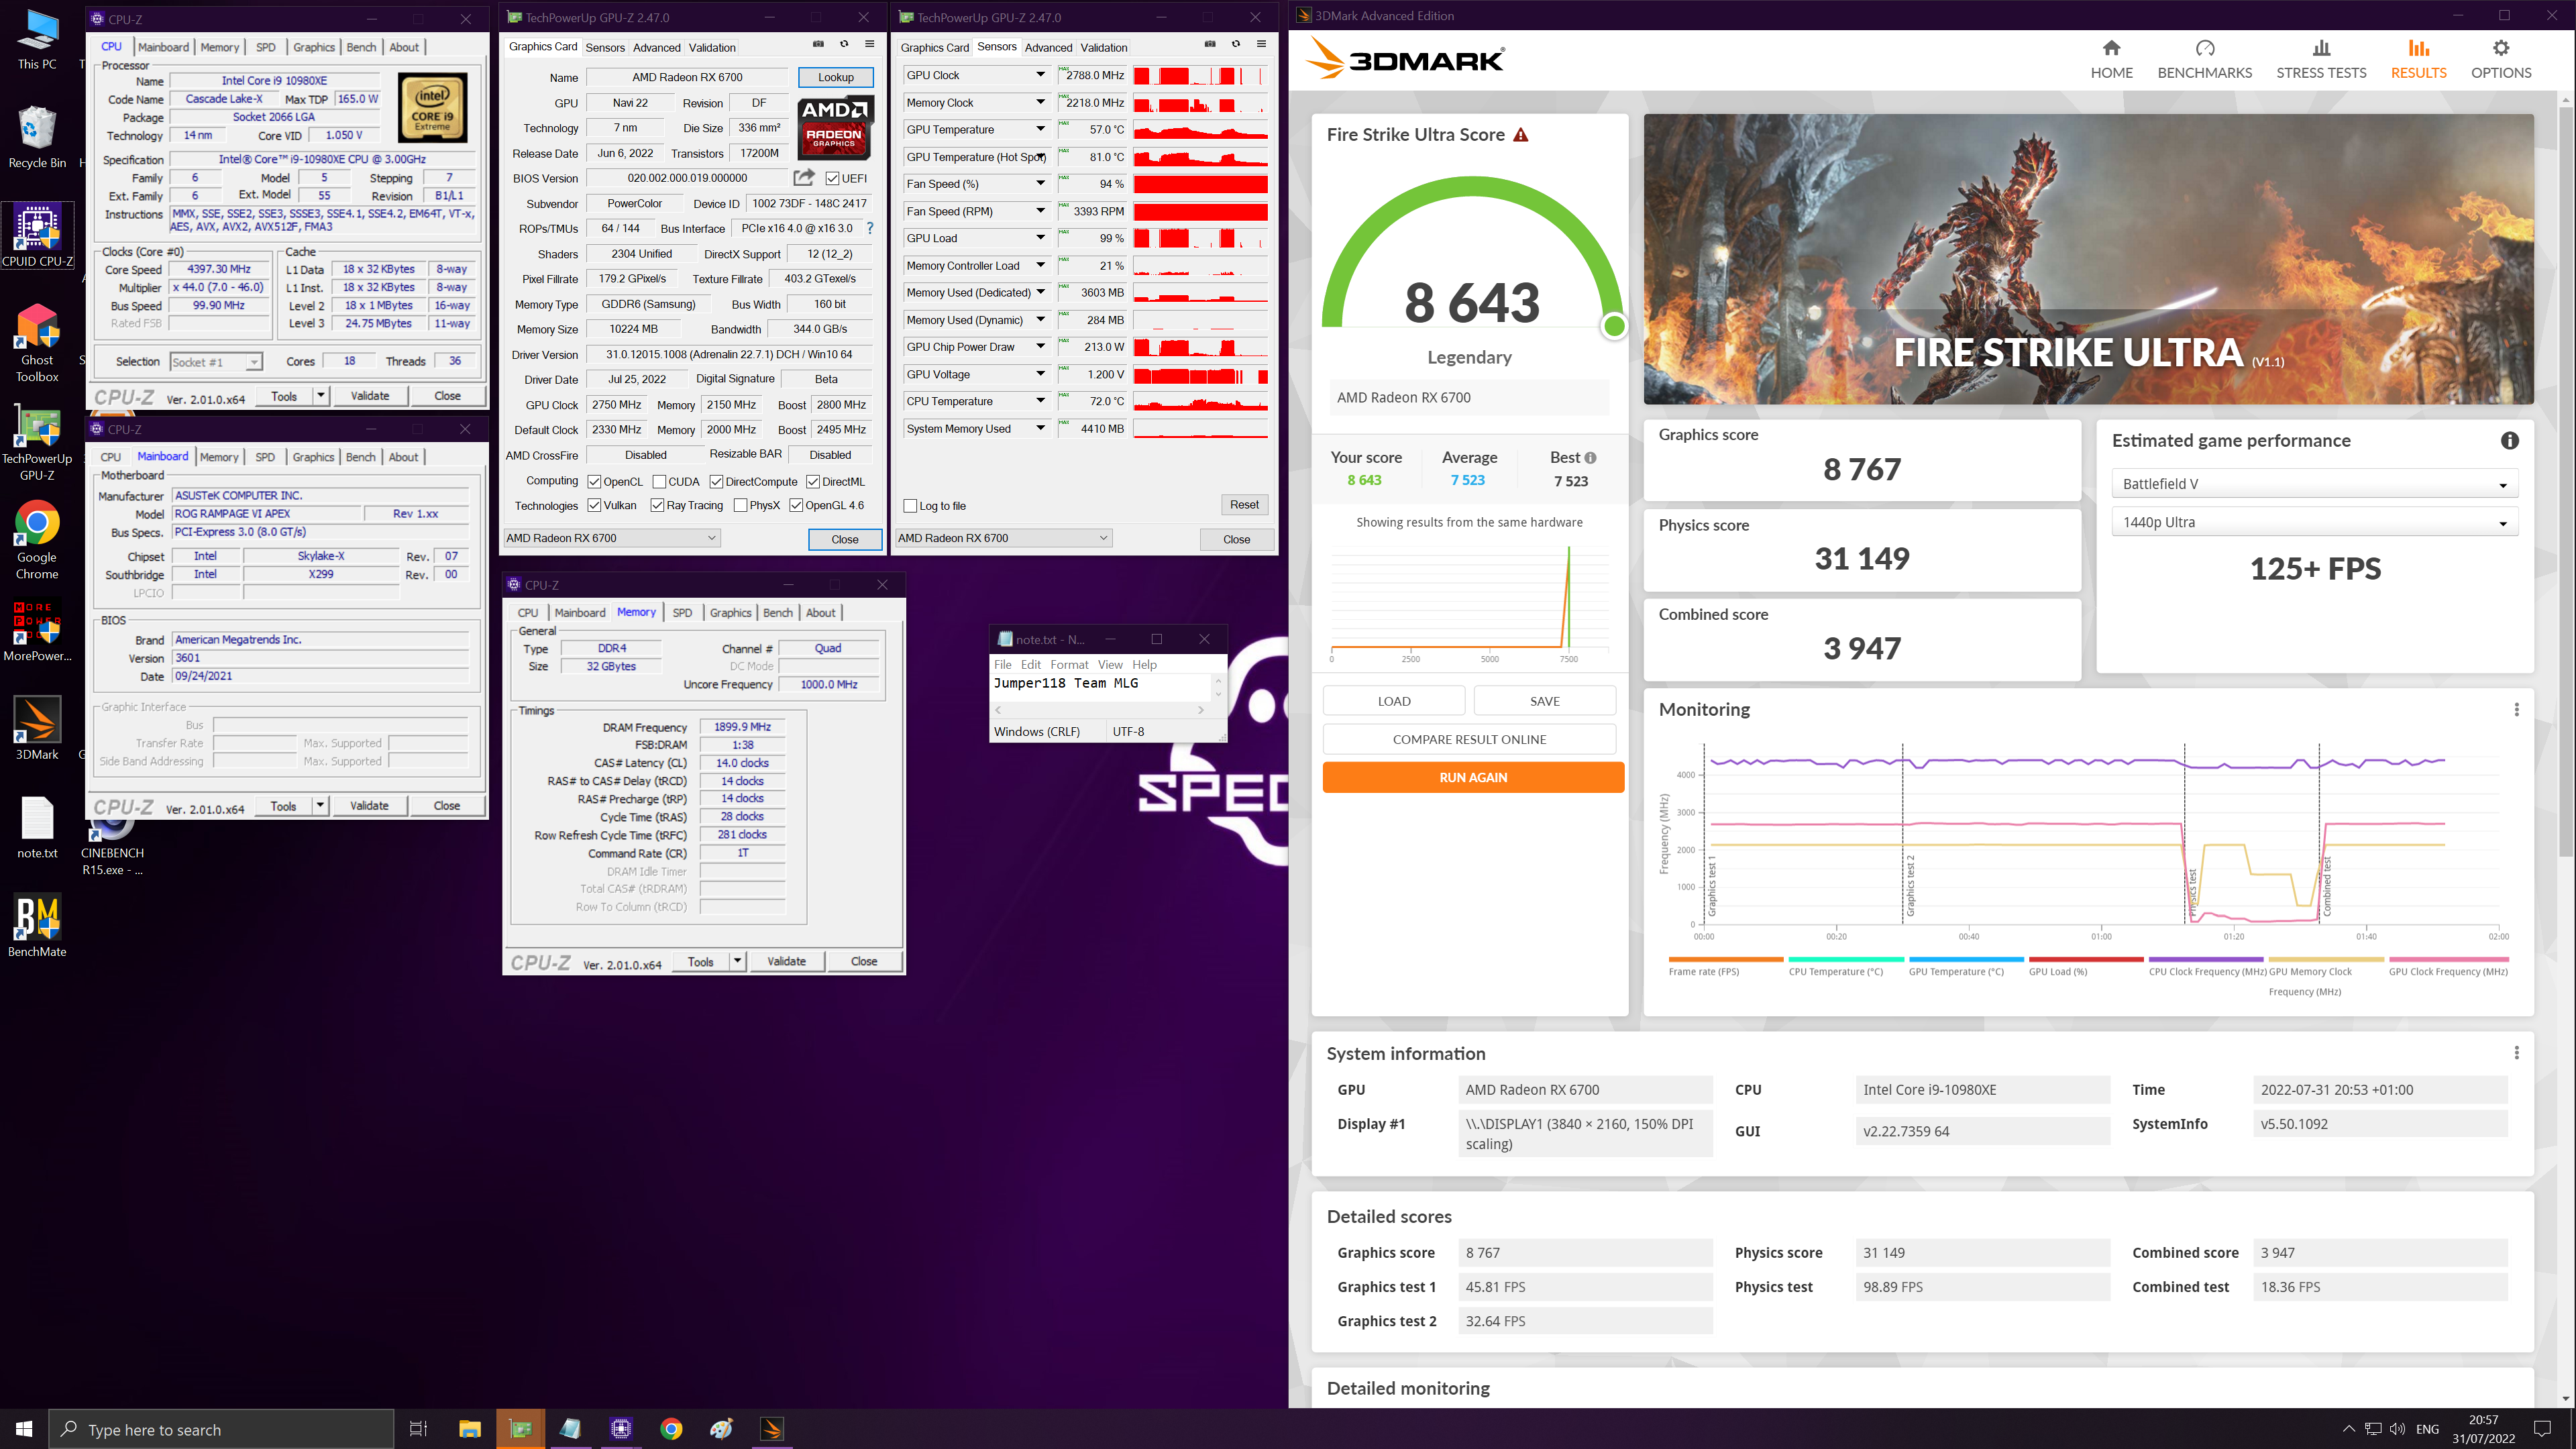Open STRESS TESTS in 3DMark
The width and height of the screenshot is (2576, 1449).
(x=2321, y=60)
